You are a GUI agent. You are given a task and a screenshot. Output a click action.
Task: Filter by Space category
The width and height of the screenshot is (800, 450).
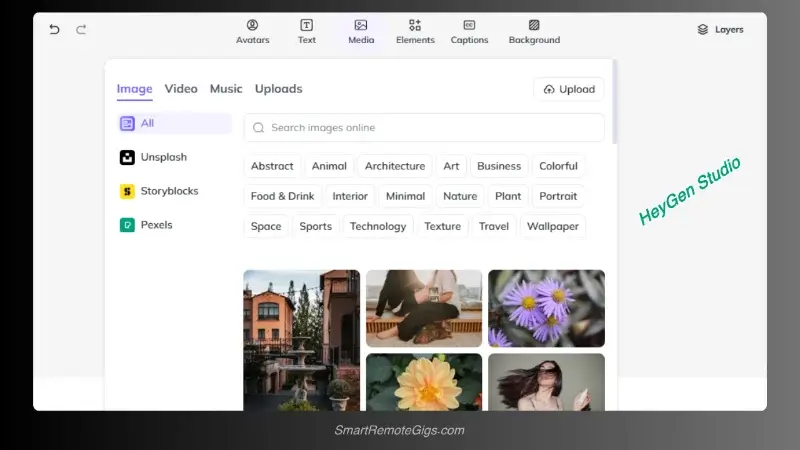(266, 227)
